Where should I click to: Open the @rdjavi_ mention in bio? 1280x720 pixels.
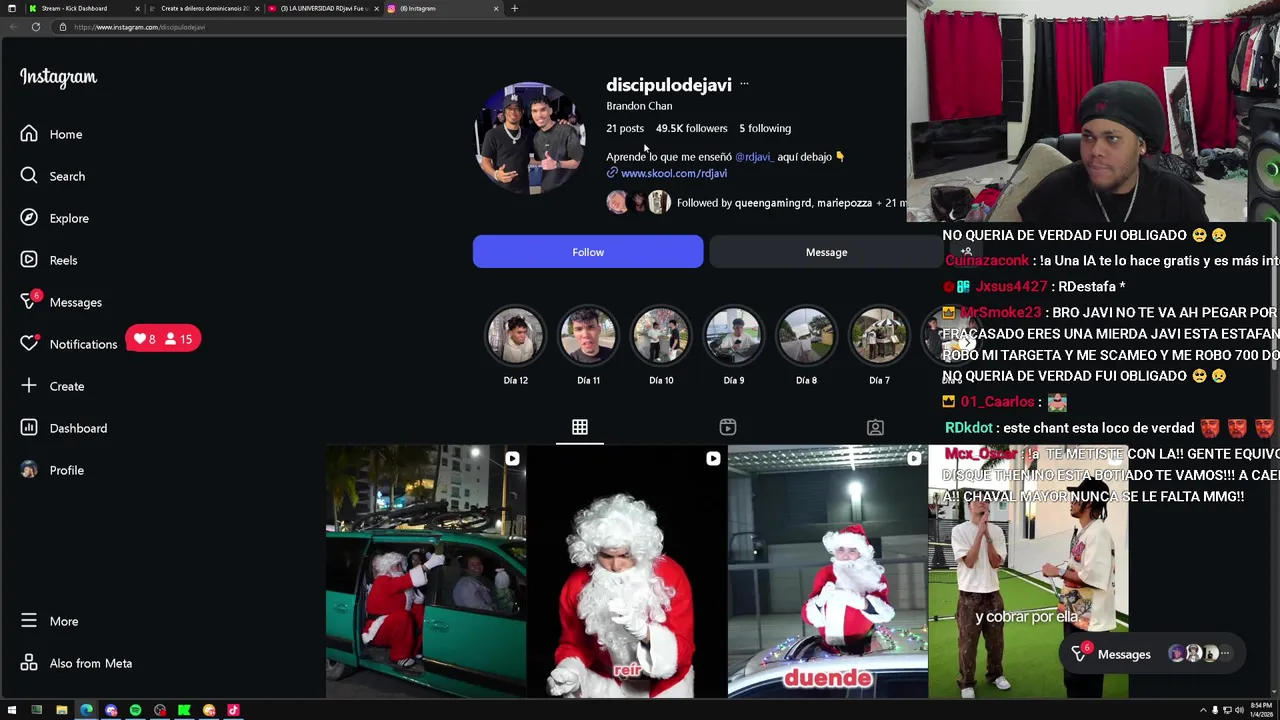(x=754, y=157)
